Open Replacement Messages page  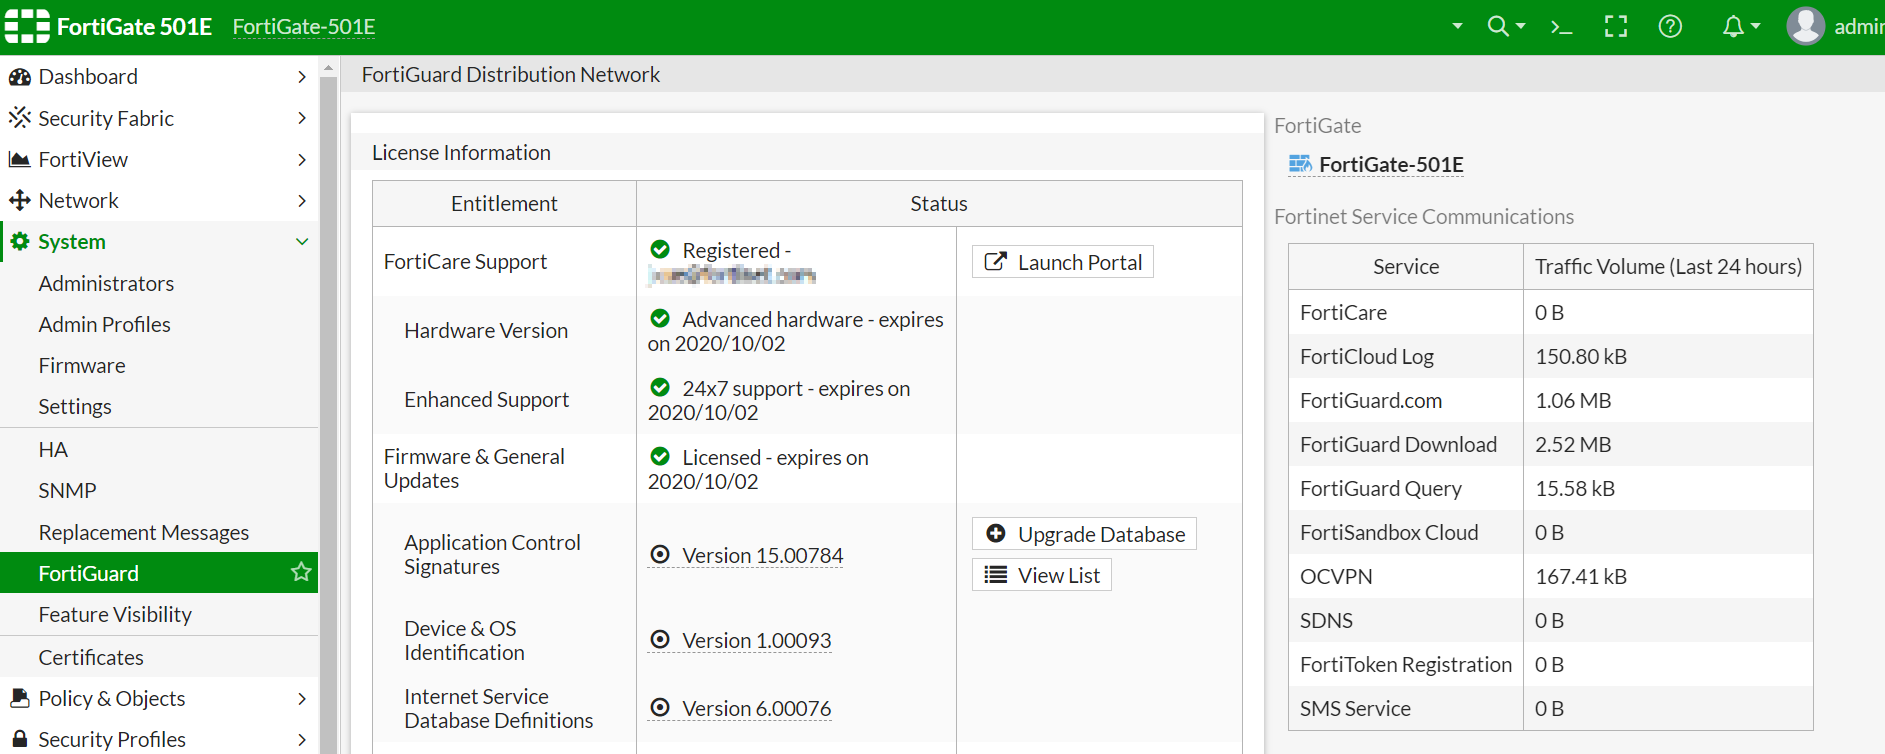point(144,532)
